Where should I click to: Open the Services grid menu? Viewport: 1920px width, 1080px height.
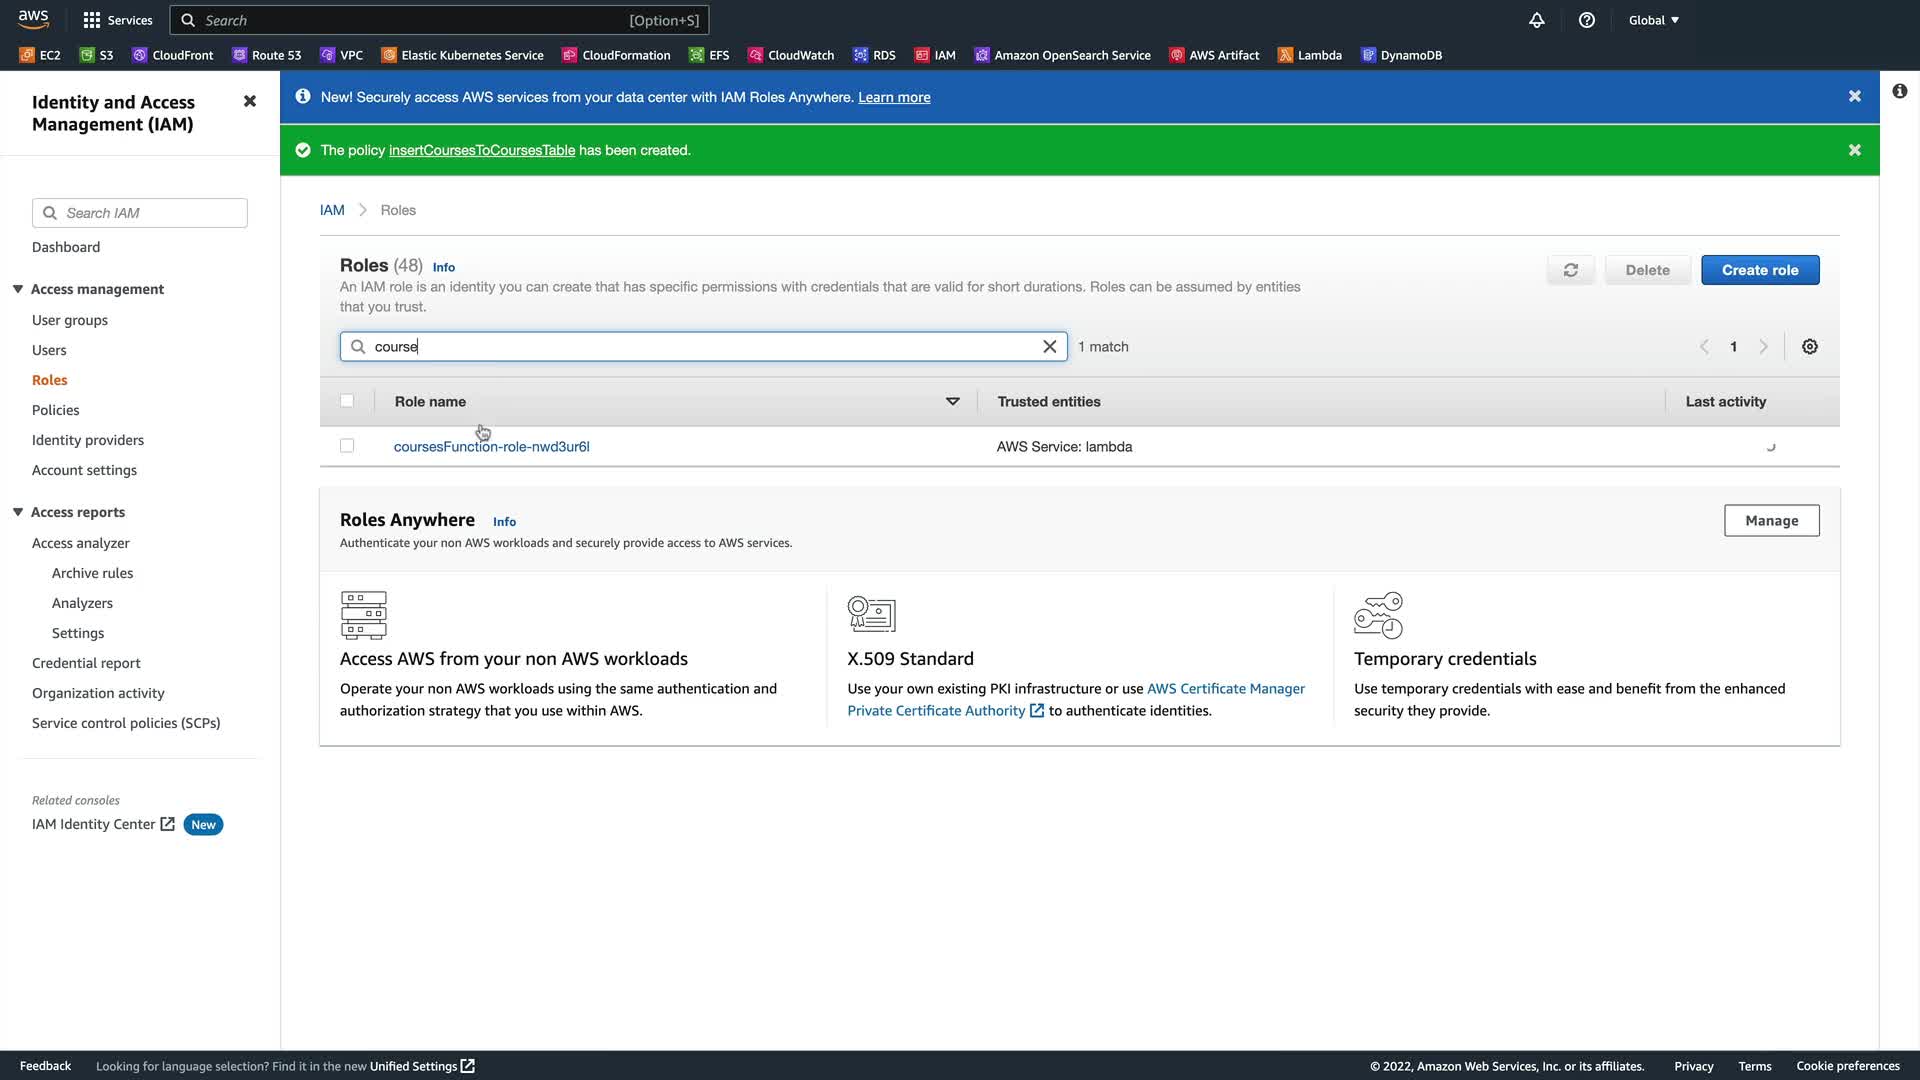(x=117, y=20)
